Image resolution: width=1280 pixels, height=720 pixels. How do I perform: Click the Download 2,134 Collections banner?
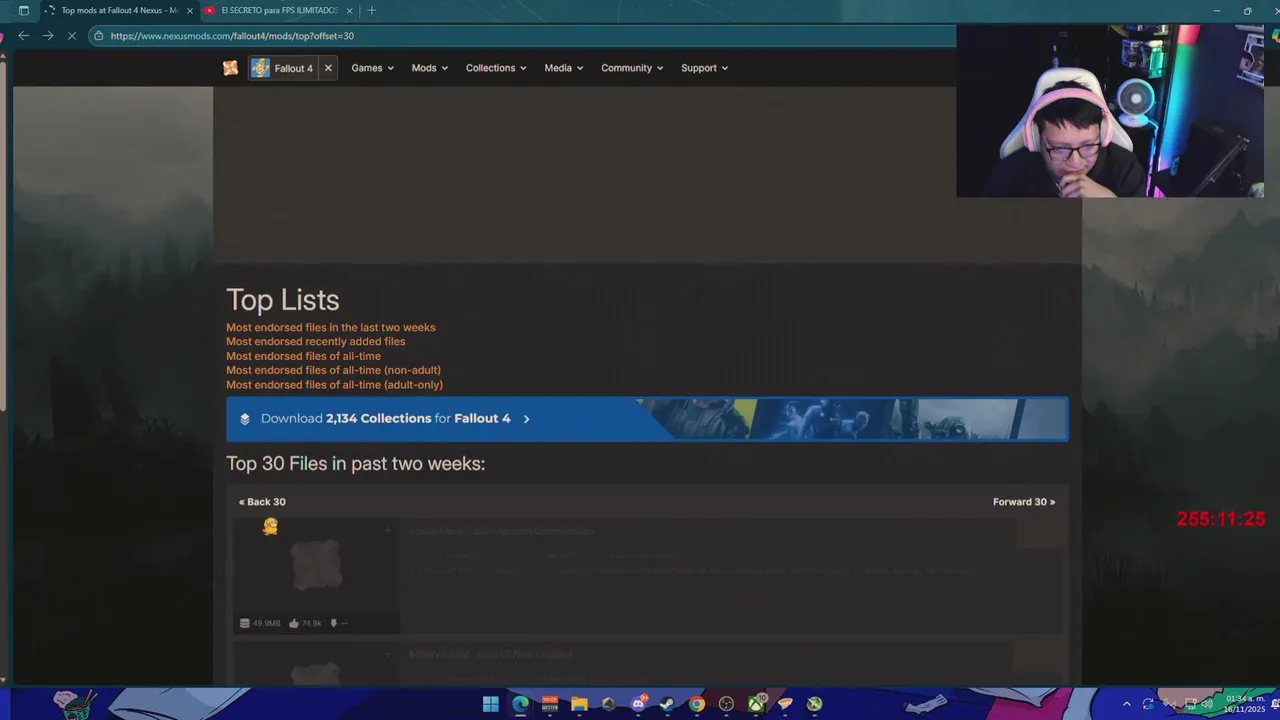click(x=647, y=419)
